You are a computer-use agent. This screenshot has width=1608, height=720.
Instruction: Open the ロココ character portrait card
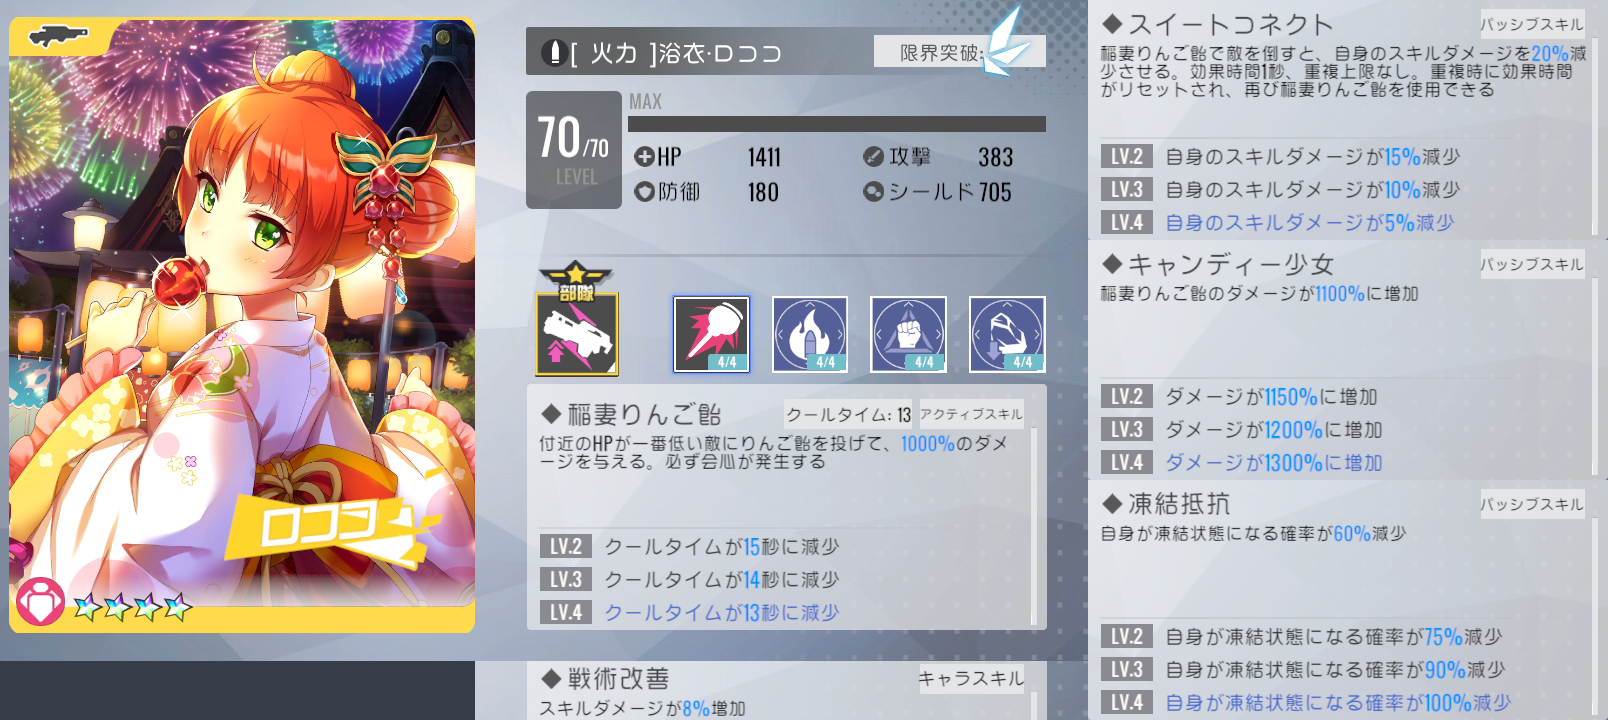(242, 325)
